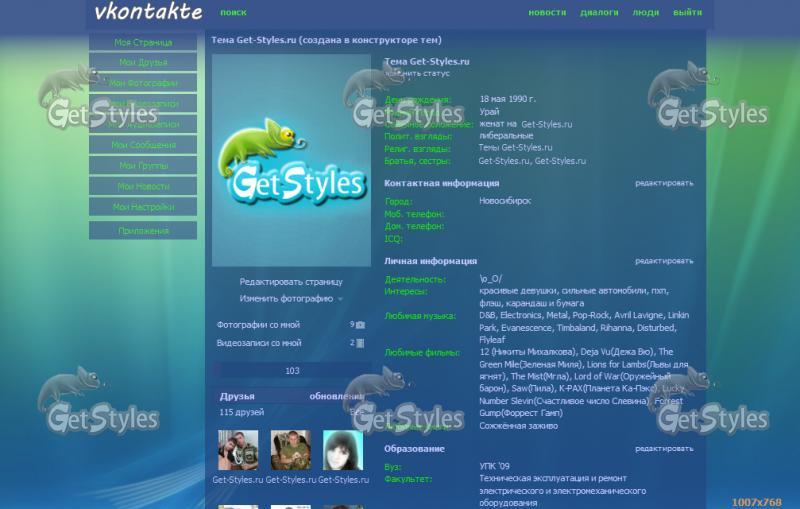Viewport: 800px width, 509px height.
Task: Open Get-Styles.ru link after женат на
Action: [546, 124]
